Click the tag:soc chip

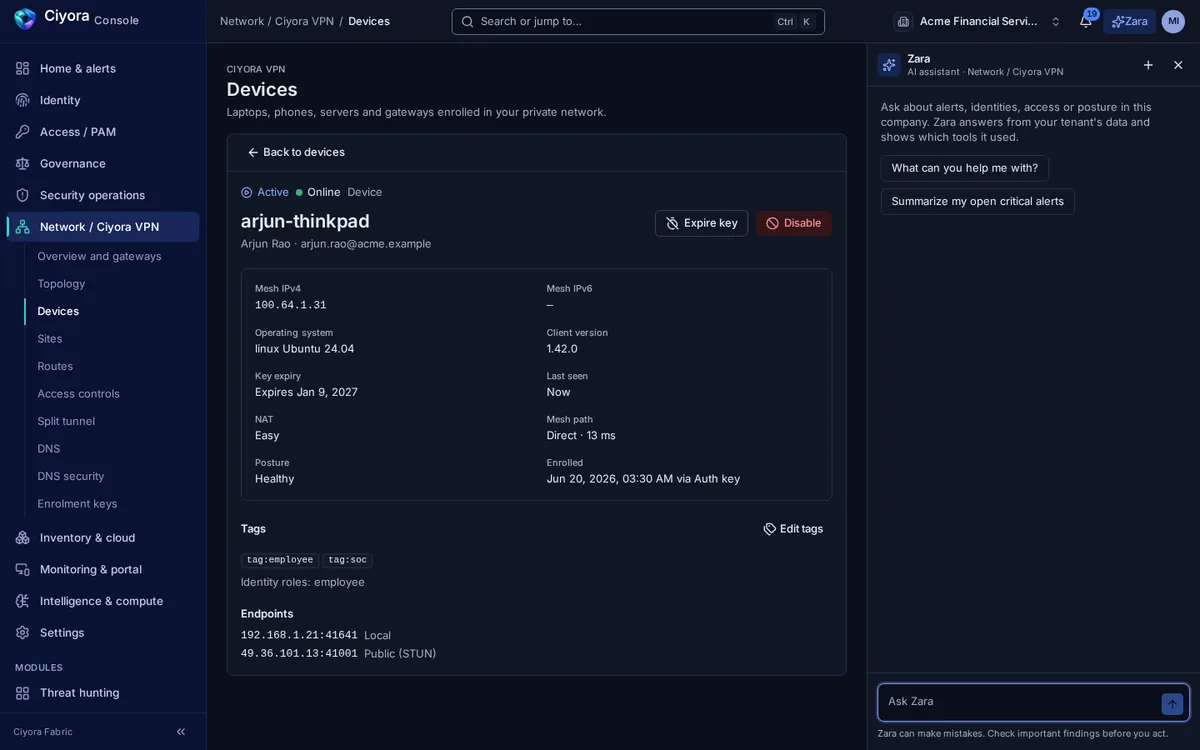tap(347, 560)
